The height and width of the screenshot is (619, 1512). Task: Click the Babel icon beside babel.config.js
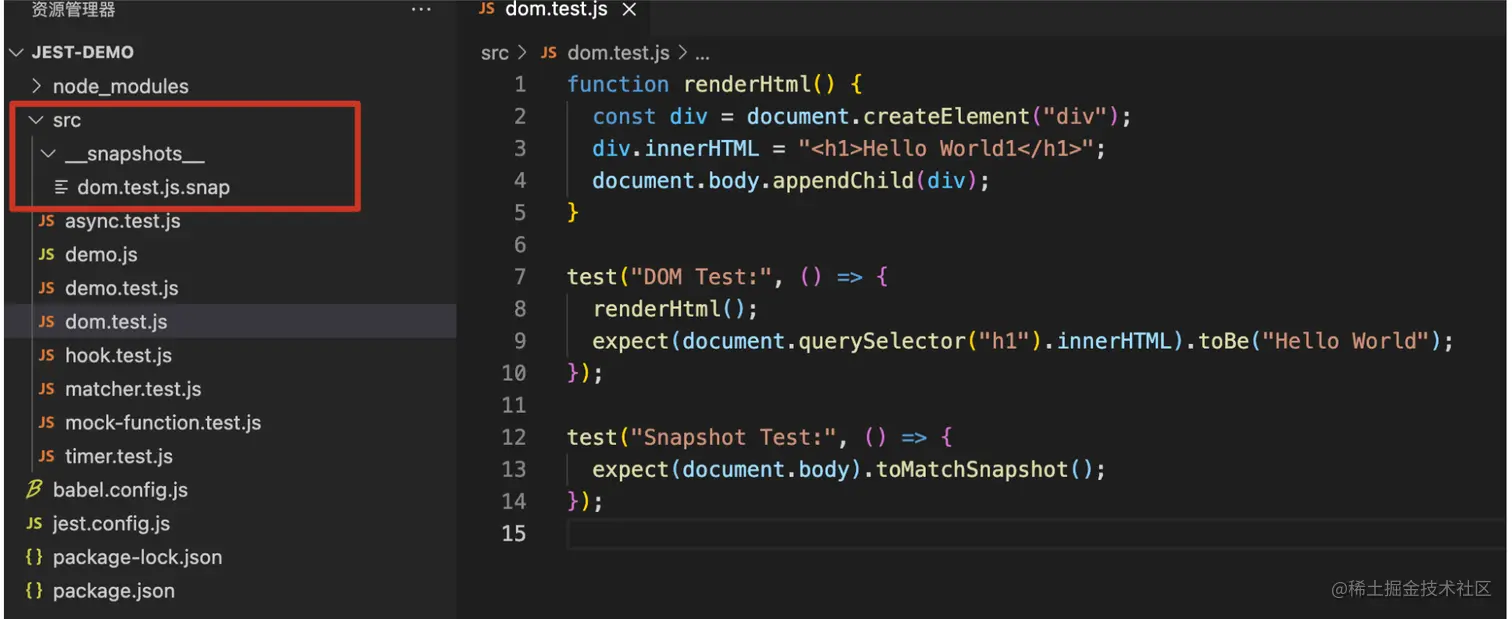click(x=34, y=490)
